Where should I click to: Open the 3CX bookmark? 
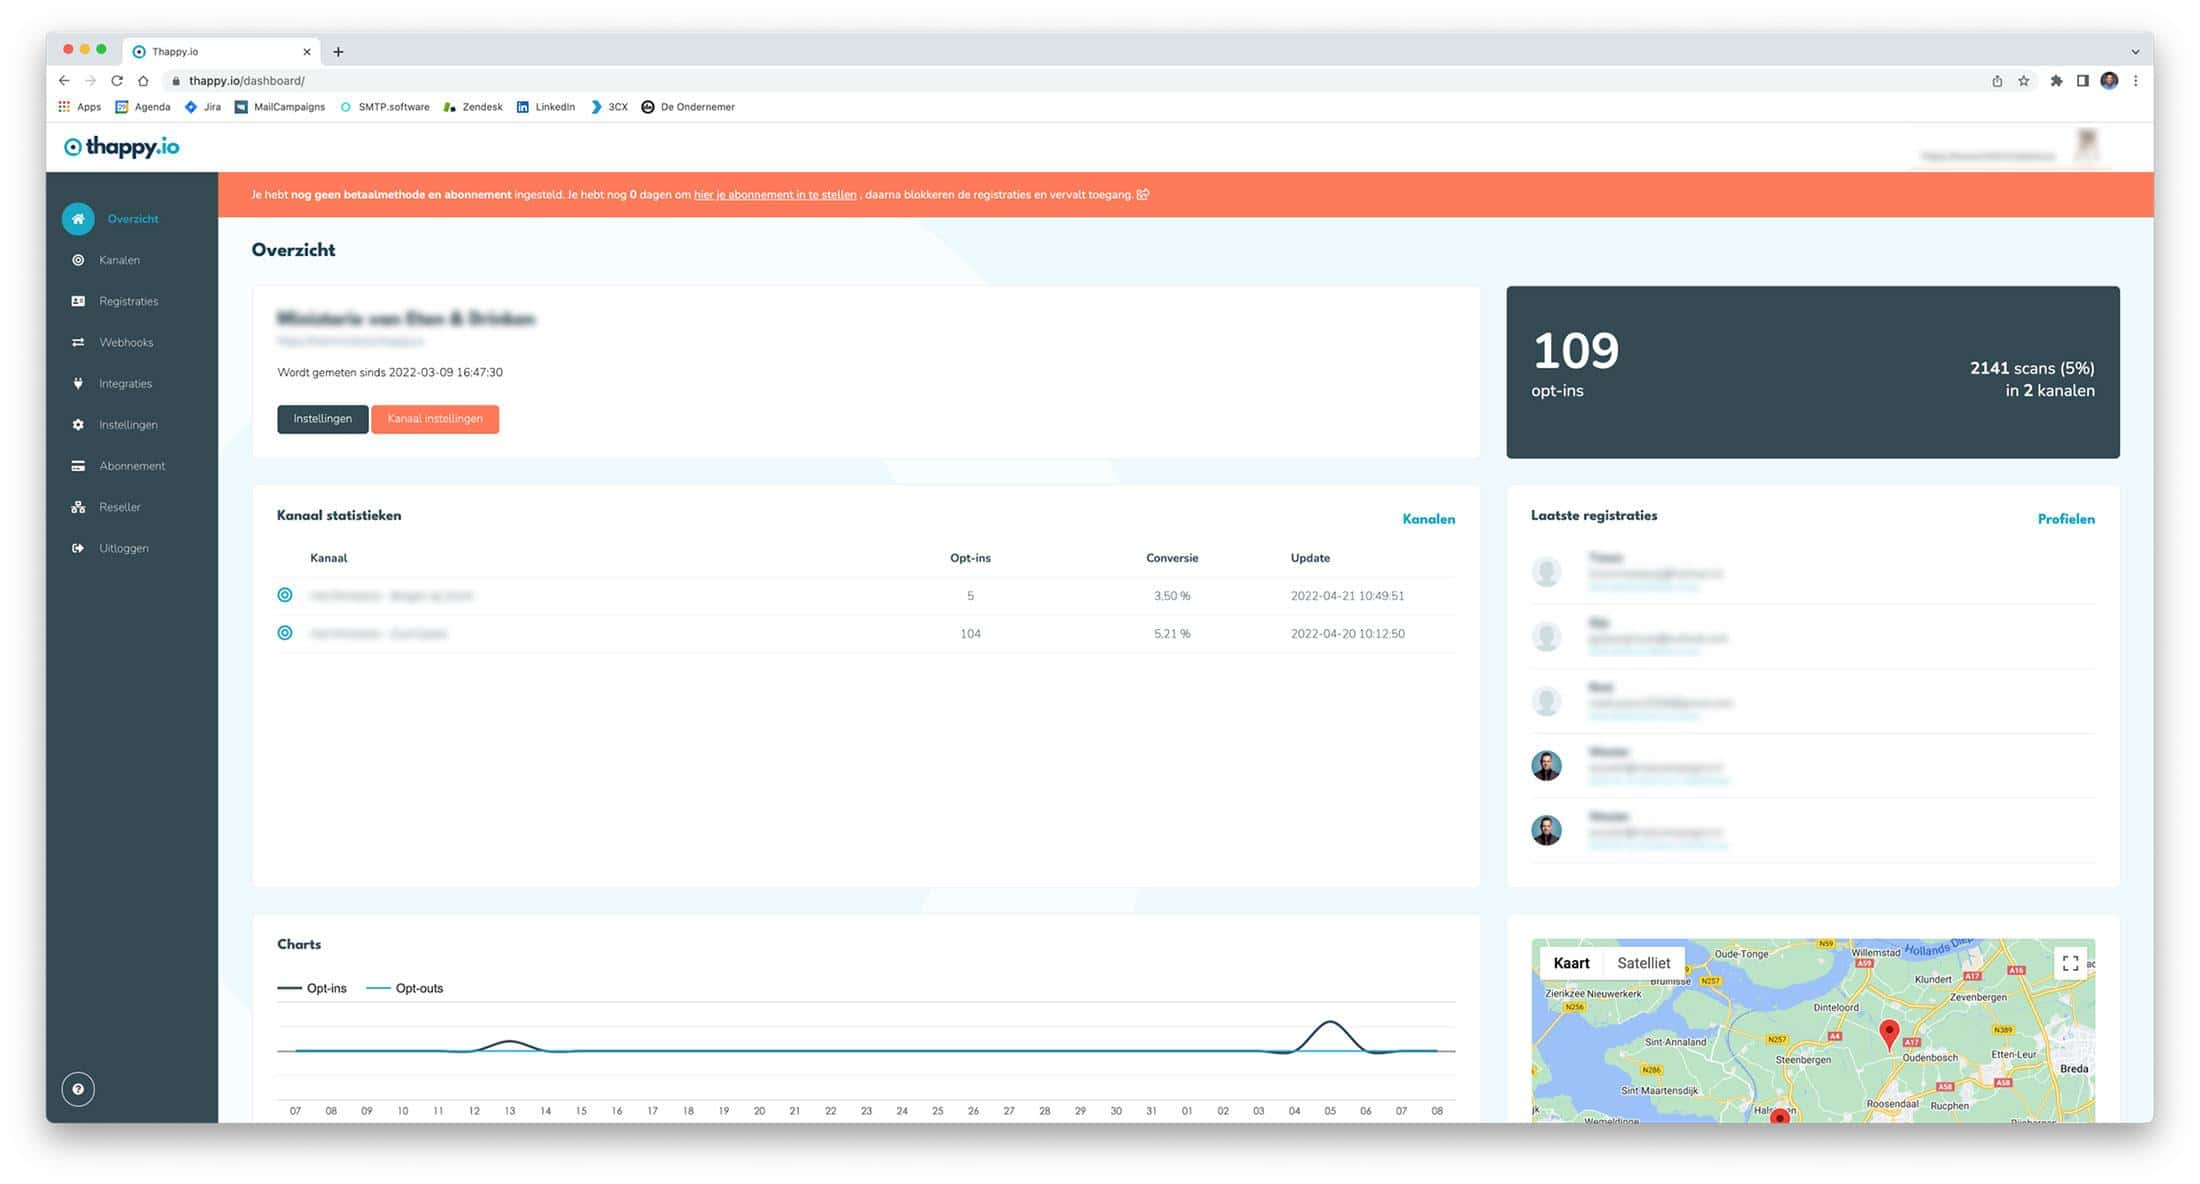tap(609, 107)
